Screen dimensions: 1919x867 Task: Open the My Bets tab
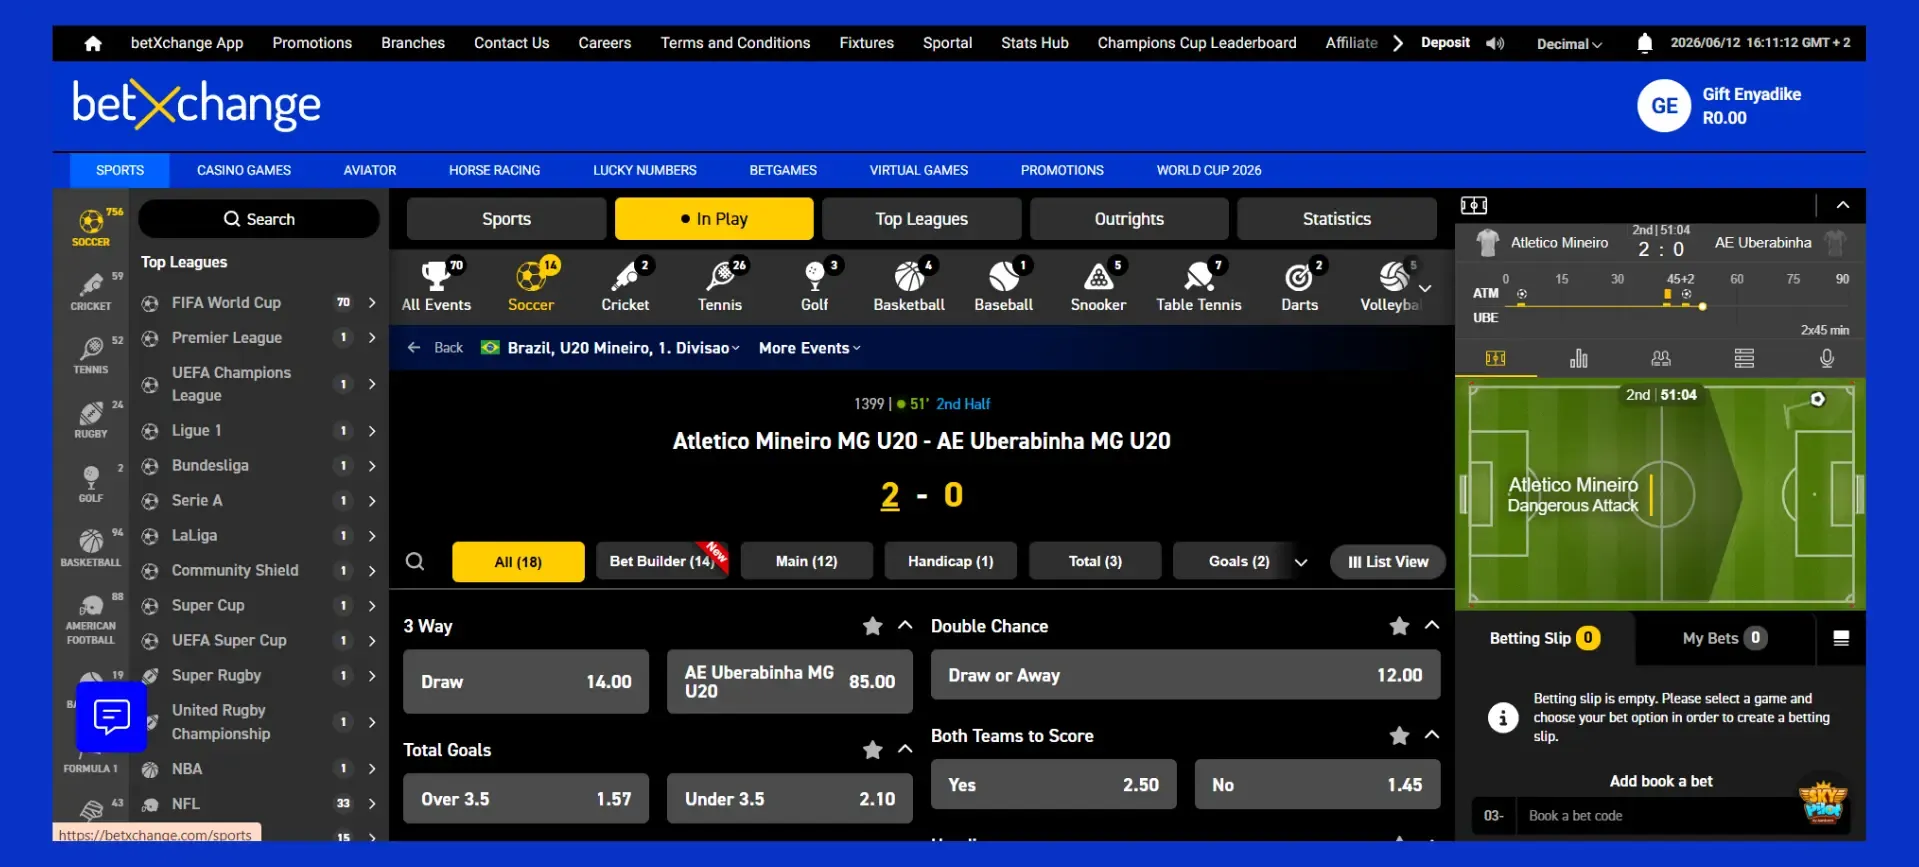click(1724, 638)
